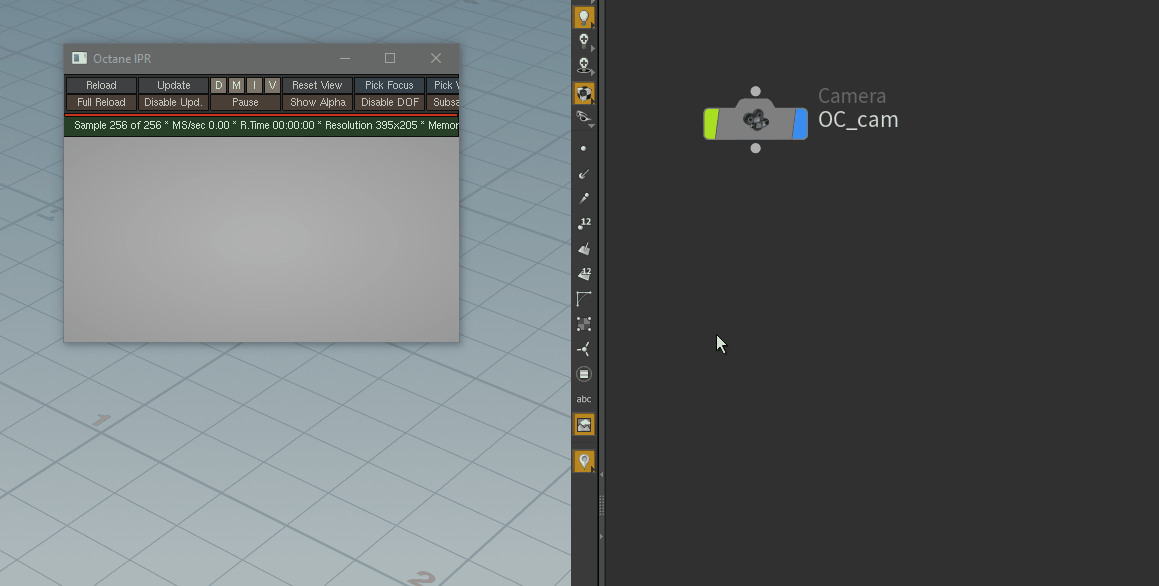Toggle the visualizers pin icon
The height and width of the screenshot is (586, 1159).
coord(584,462)
